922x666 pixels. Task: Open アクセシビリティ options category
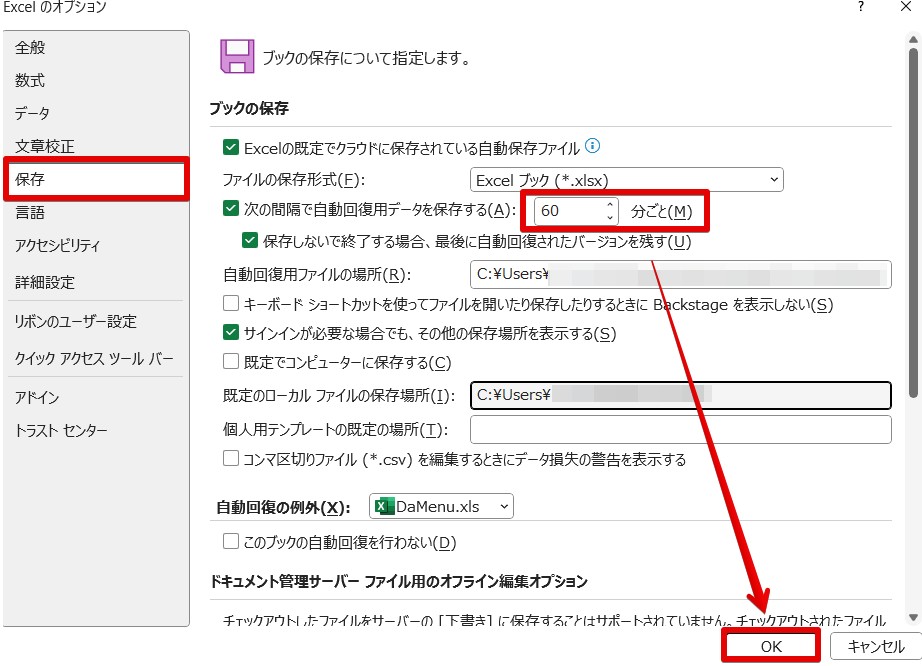click(x=58, y=245)
